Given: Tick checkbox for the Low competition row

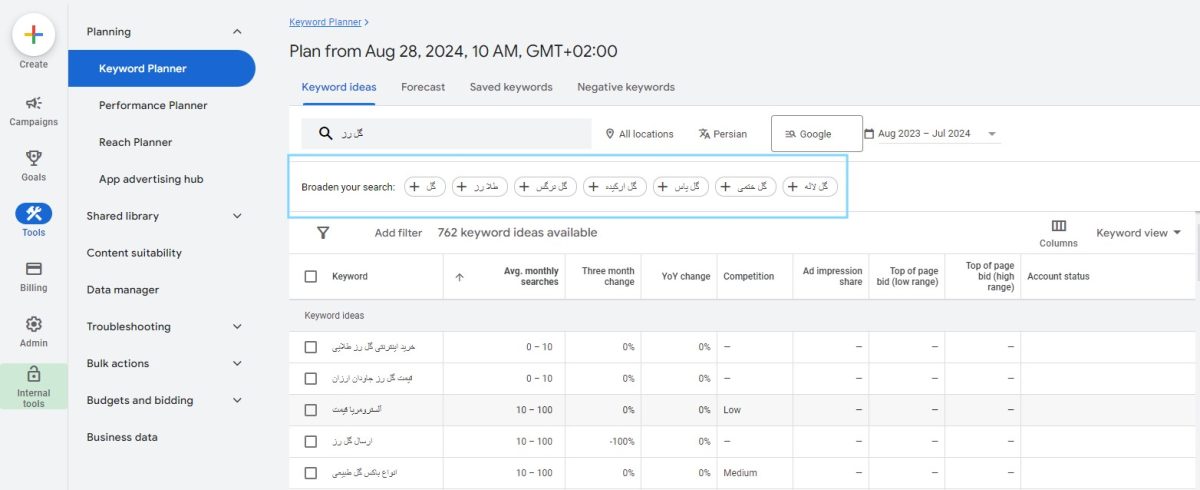Looking at the screenshot, I should pyautogui.click(x=311, y=410).
